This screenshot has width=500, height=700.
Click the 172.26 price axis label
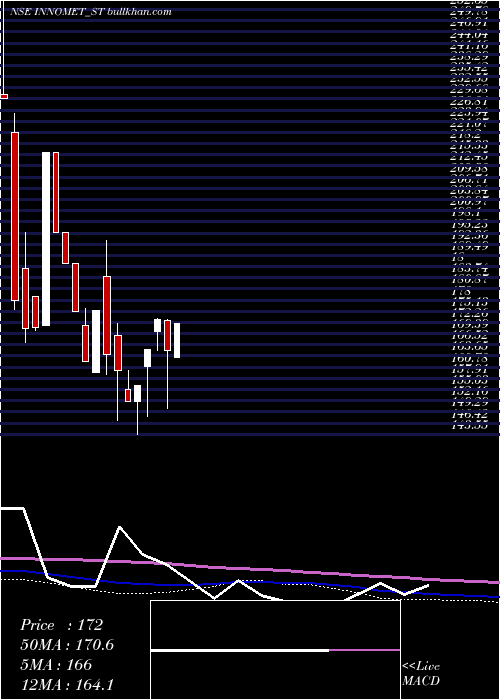[x=471, y=314]
